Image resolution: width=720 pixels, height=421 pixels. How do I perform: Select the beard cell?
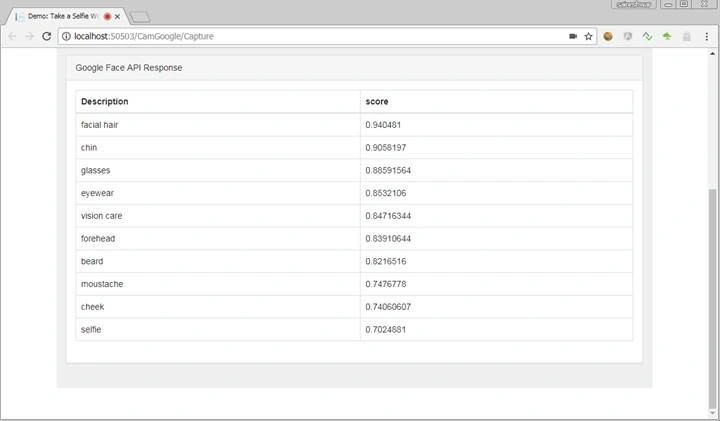tap(218, 261)
